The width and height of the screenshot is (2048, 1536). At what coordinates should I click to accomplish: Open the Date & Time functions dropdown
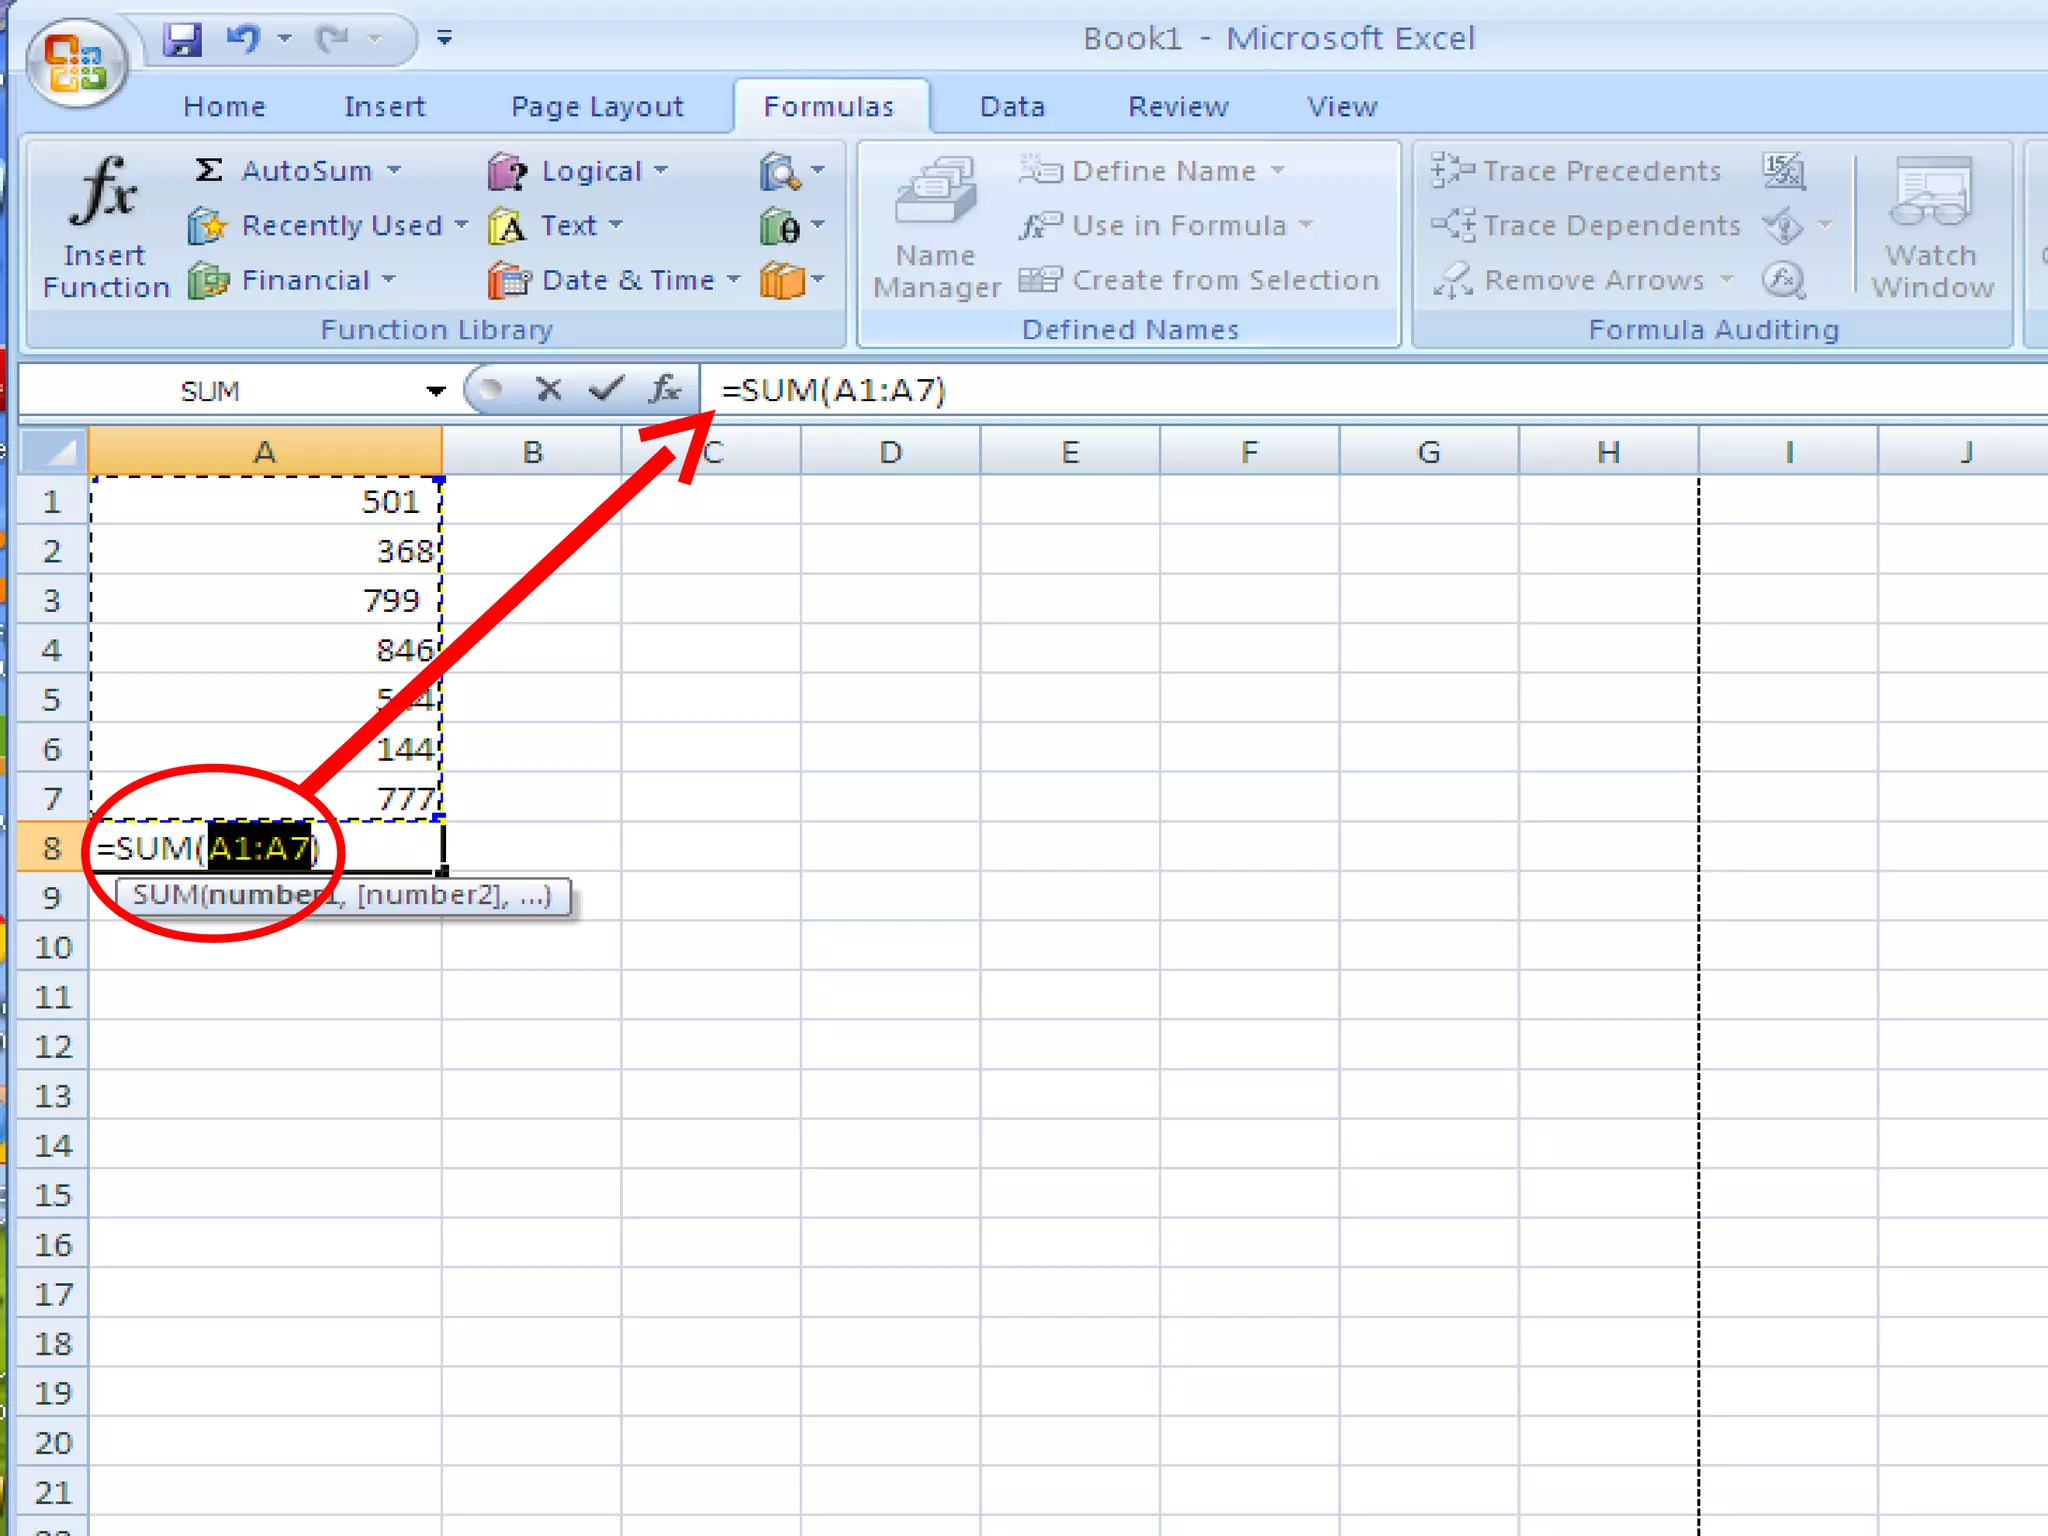[630, 280]
